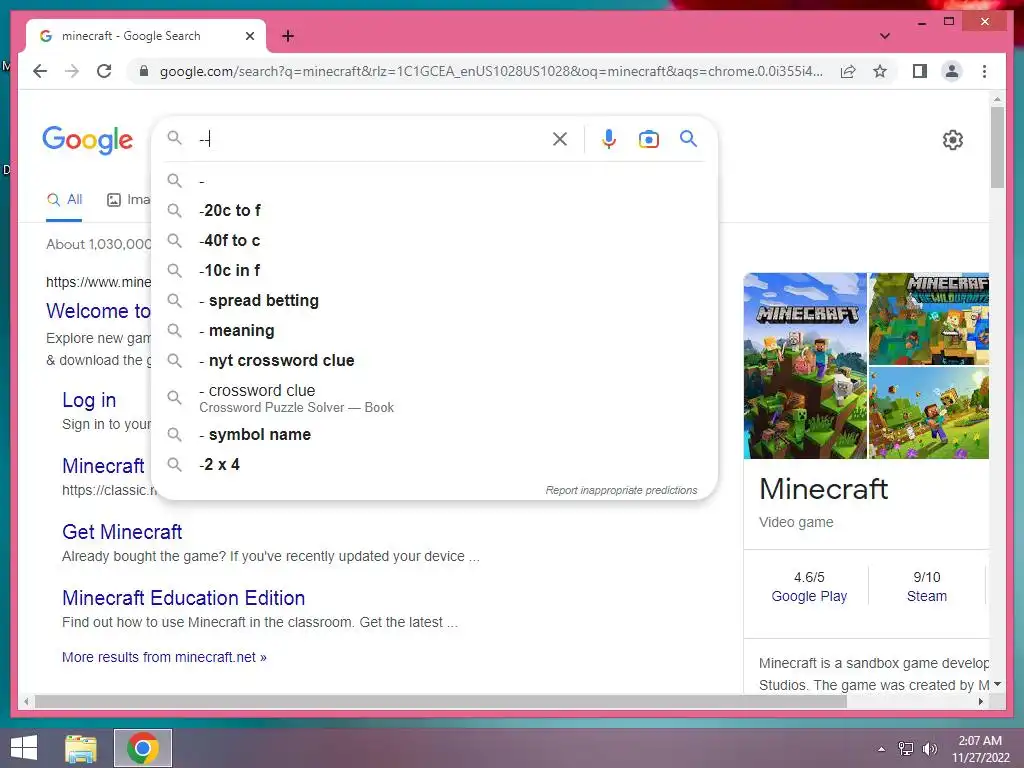Image resolution: width=1024 pixels, height=768 pixels.
Task: Open the taskbar clock and date
Action: tap(980, 749)
